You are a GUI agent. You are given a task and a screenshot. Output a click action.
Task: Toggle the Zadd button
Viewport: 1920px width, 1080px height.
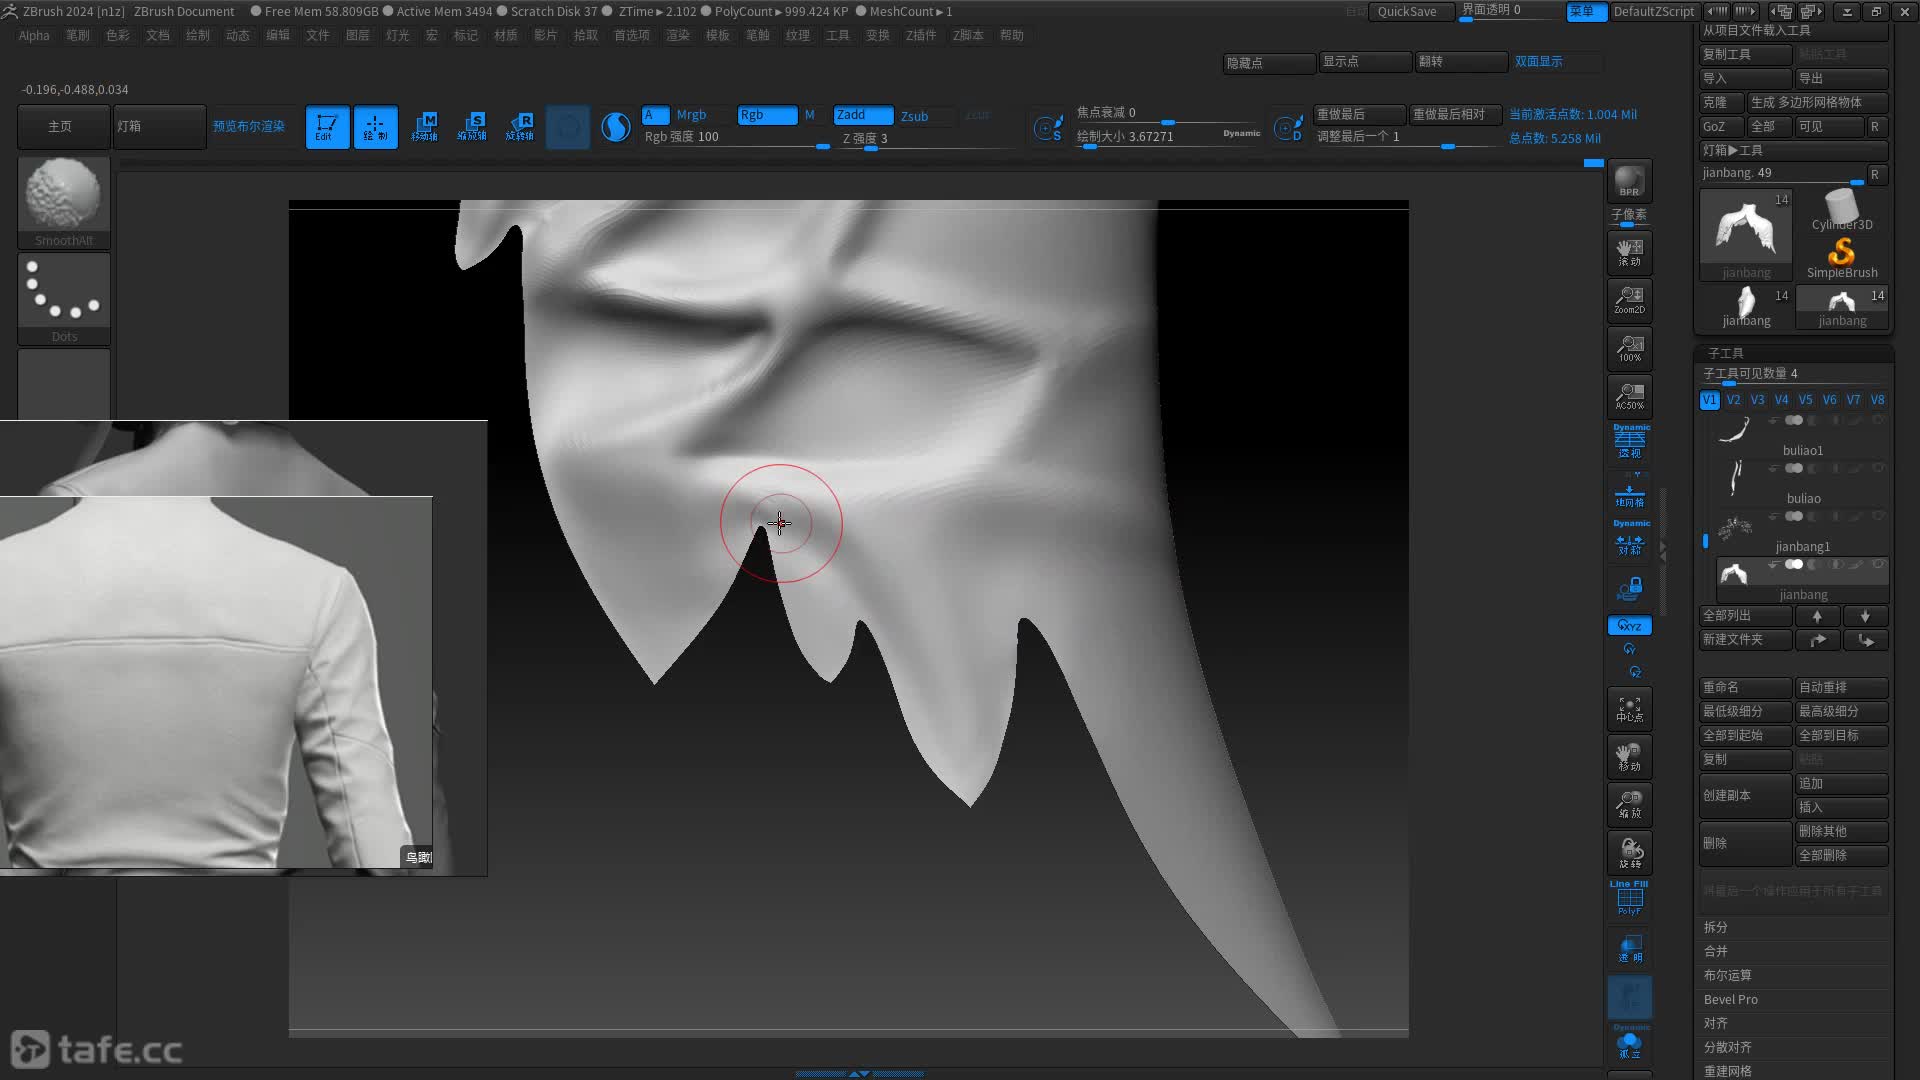(x=863, y=115)
